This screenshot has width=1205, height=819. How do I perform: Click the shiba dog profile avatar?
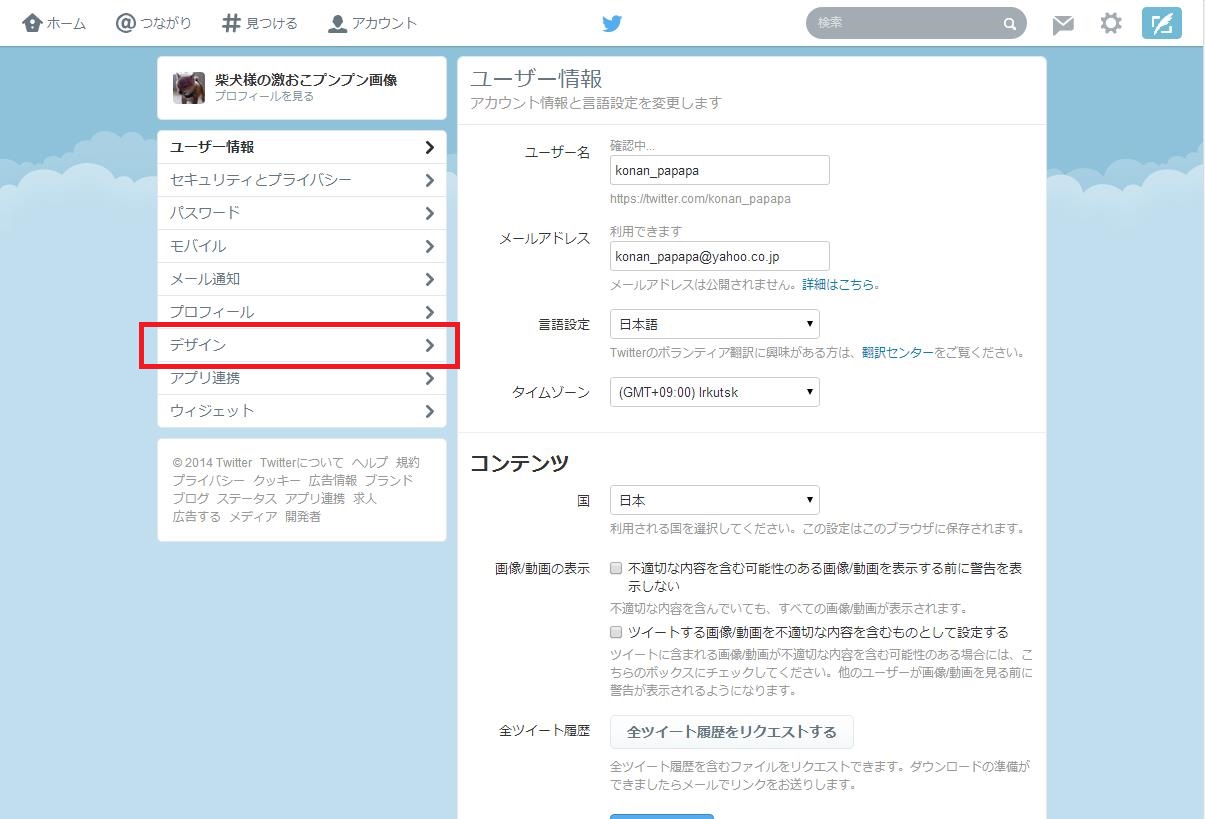tap(189, 88)
